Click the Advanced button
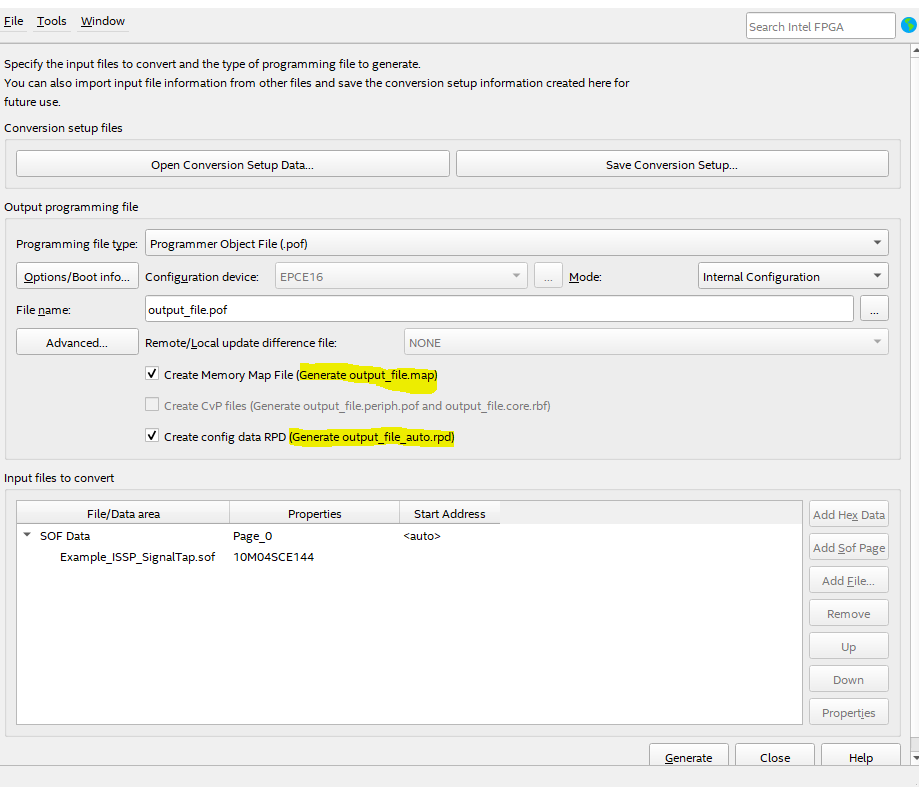The height and width of the screenshot is (787, 919). click(77, 342)
